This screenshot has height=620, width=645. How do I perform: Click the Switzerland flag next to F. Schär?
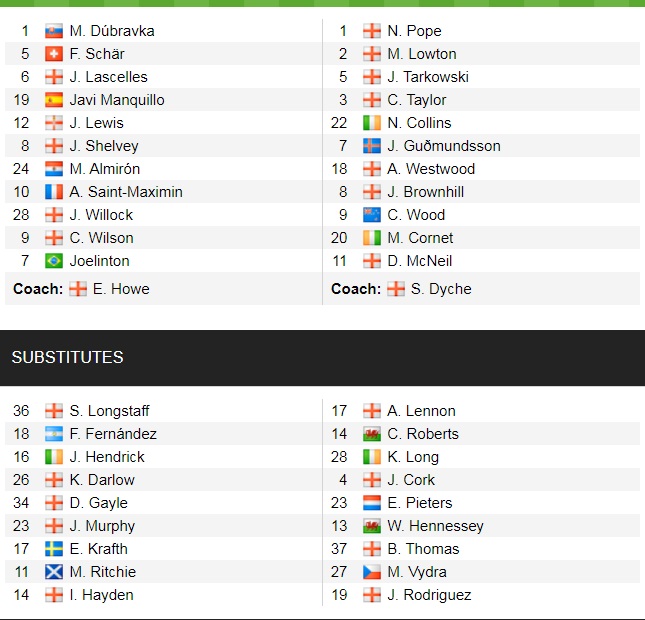(54, 54)
